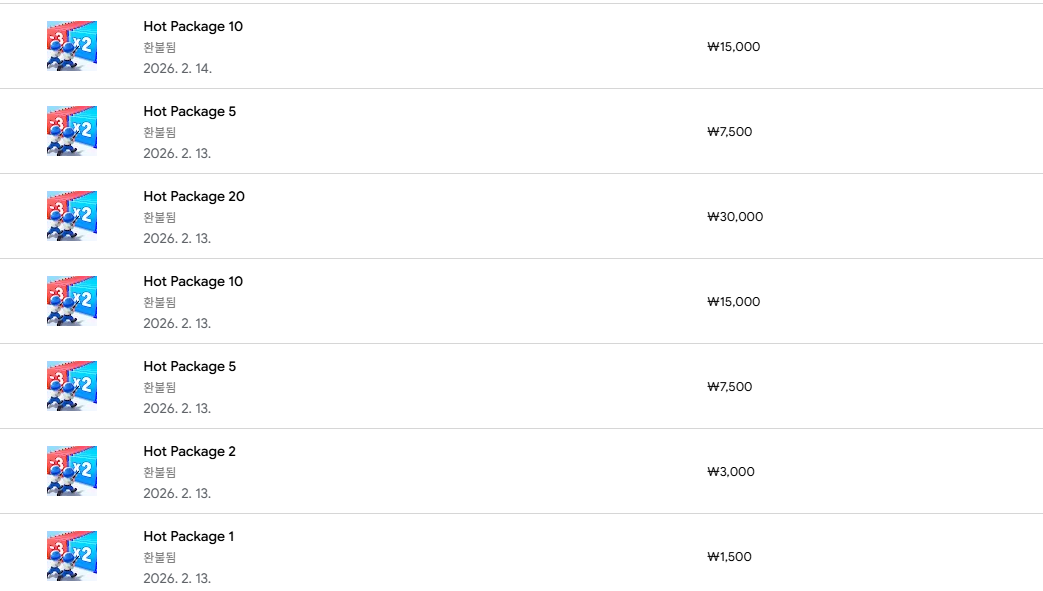Click the 환불됨 status under Hot Package 1

tap(160, 557)
